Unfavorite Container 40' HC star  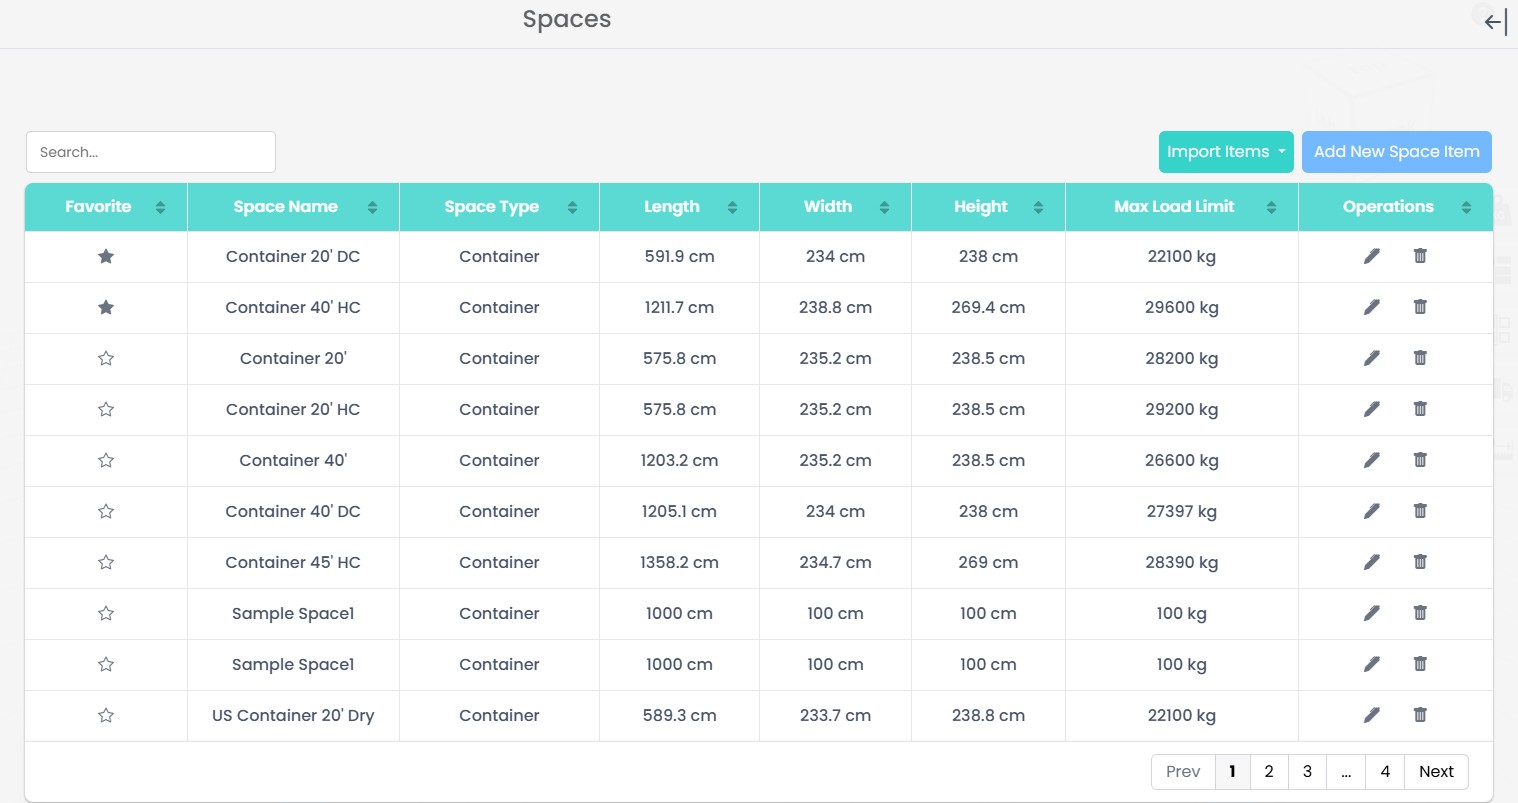[106, 307]
